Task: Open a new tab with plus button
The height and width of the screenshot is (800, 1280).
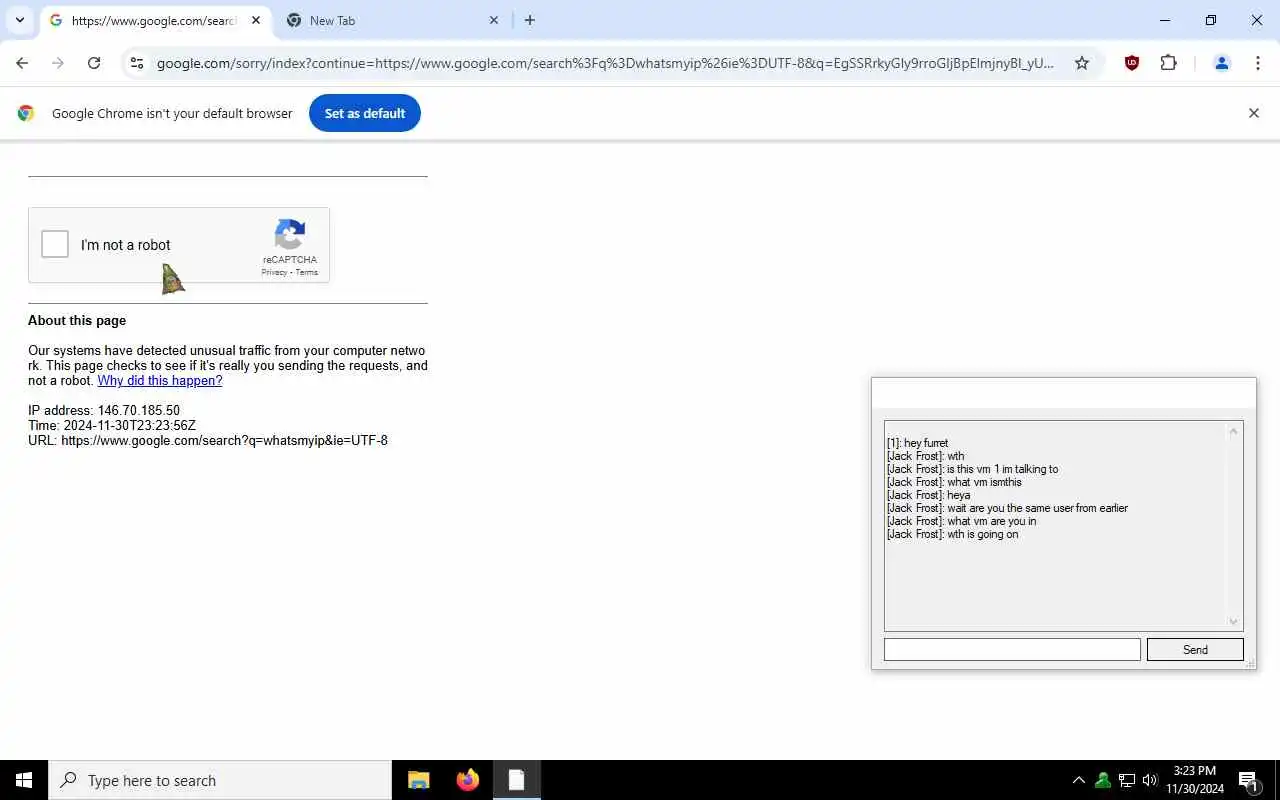Action: pyautogui.click(x=530, y=20)
